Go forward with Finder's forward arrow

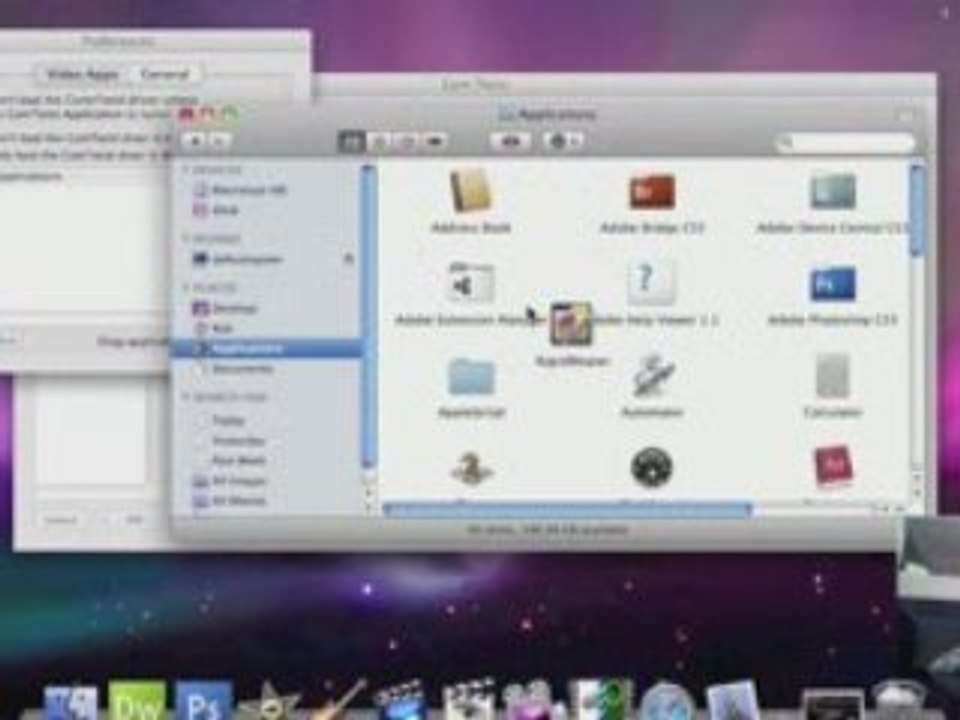click(x=219, y=141)
